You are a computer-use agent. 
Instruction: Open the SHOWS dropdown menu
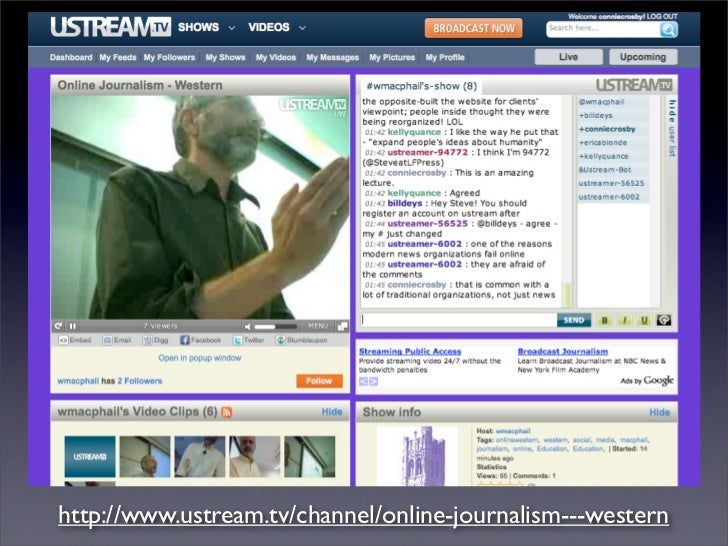click(x=206, y=27)
